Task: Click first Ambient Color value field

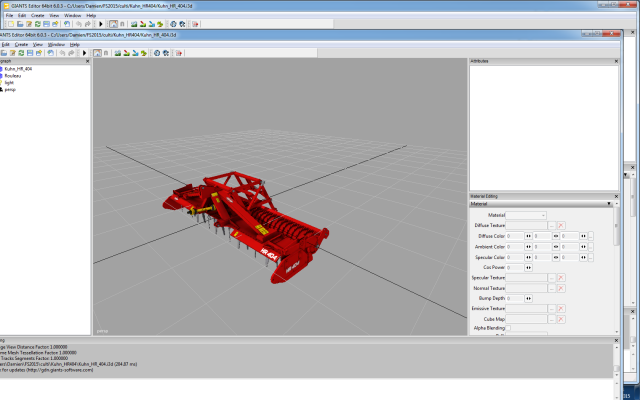Action: [514, 247]
